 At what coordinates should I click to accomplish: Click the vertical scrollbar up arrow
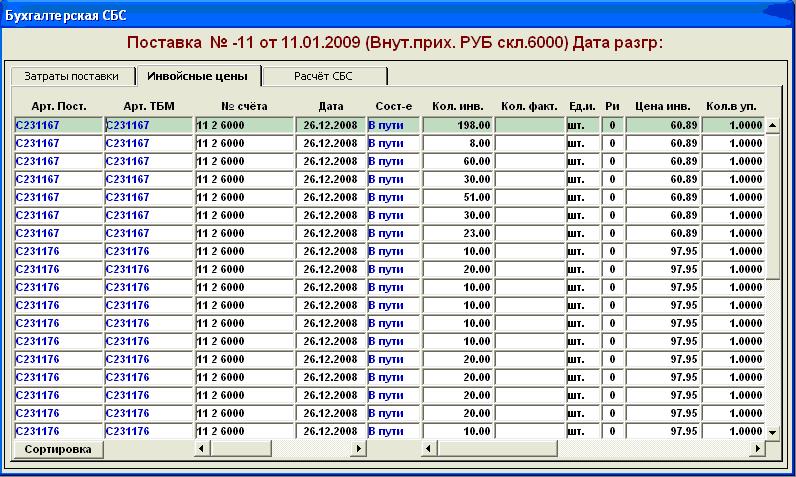click(773, 125)
